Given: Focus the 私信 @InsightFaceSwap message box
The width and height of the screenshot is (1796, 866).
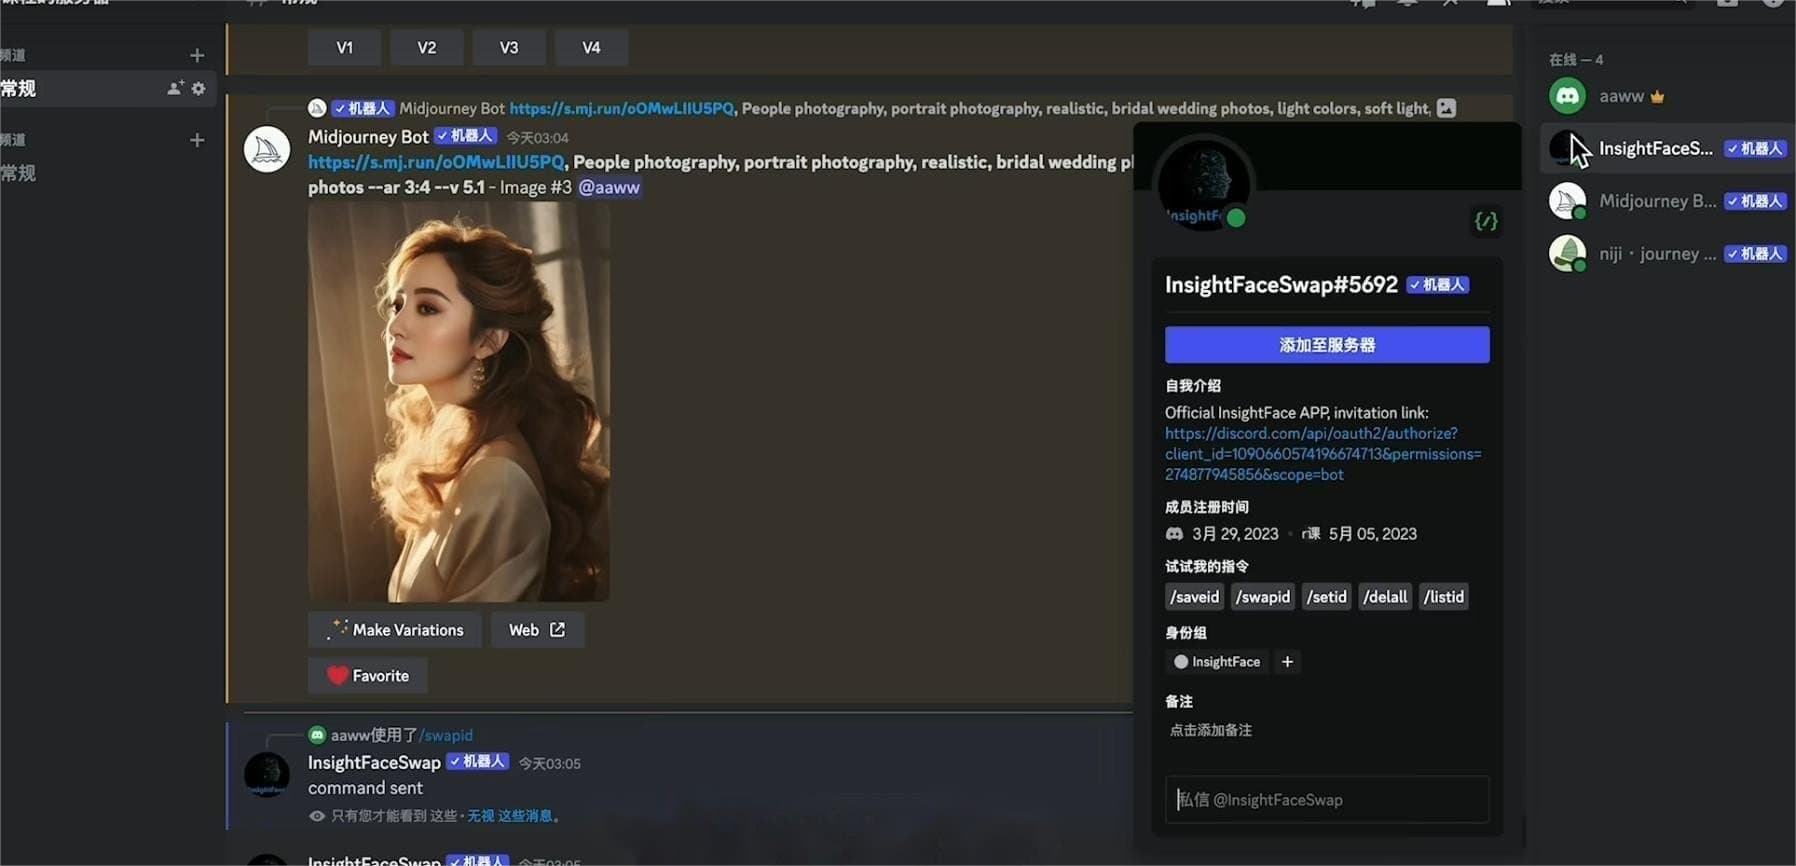Looking at the screenshot, I should pyautogui.click(x=1327, y=799).
